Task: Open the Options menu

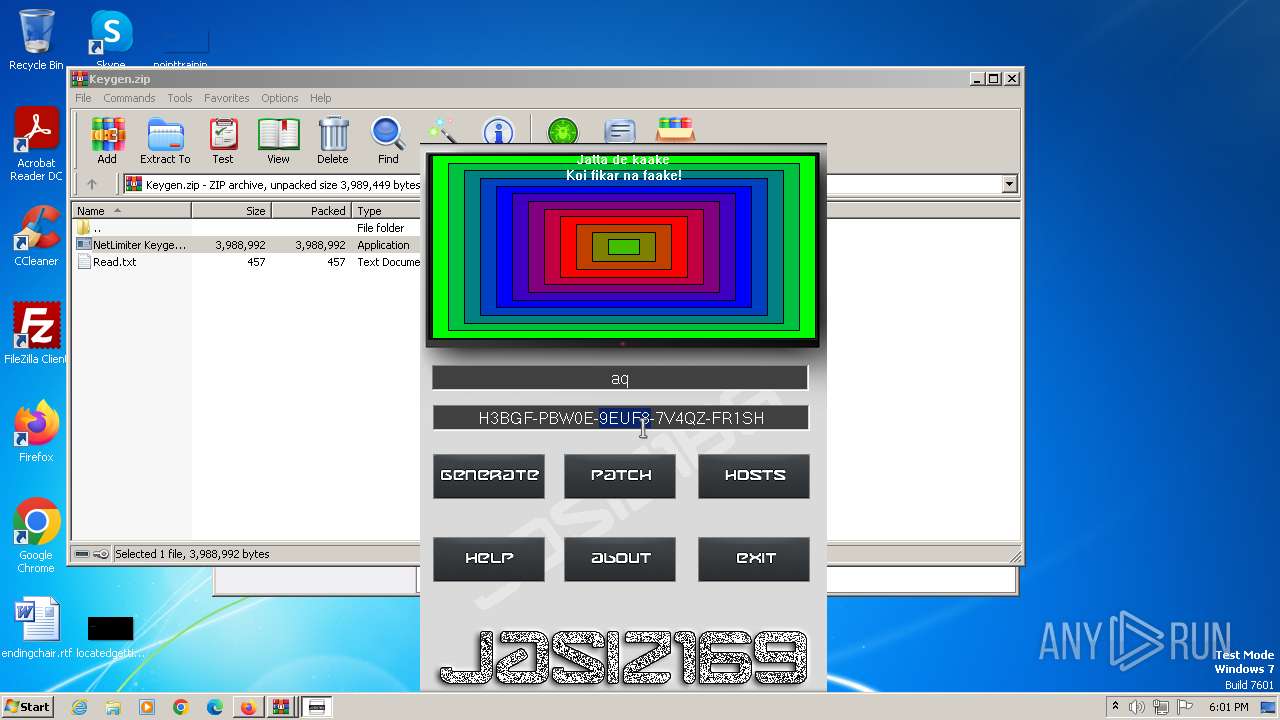Action: tap(280, 98)
